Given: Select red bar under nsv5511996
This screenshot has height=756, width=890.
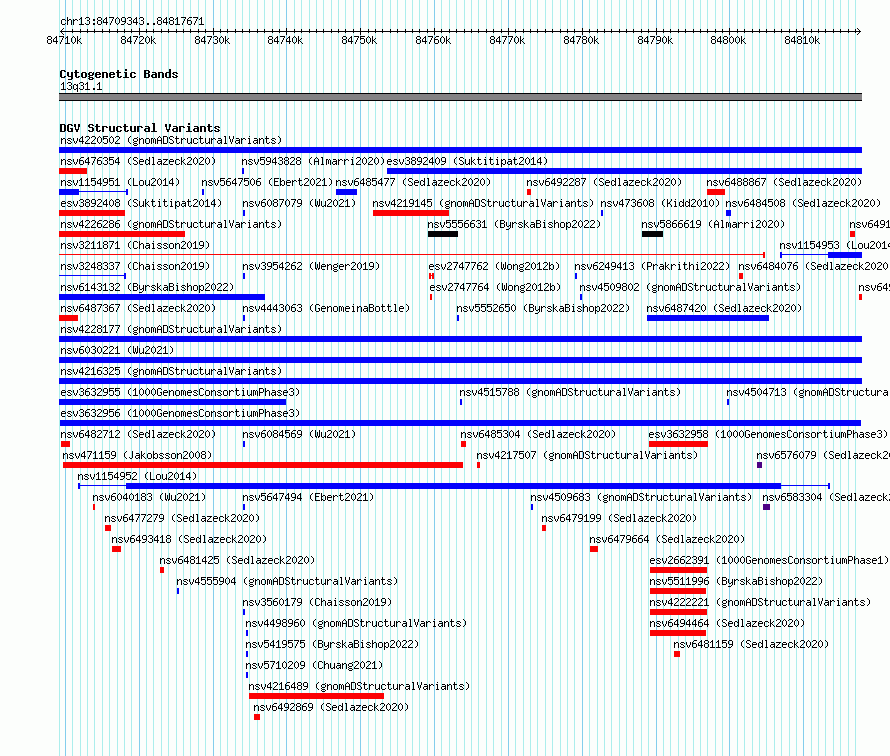Looking at the screenshot, I should click(678, 591).
